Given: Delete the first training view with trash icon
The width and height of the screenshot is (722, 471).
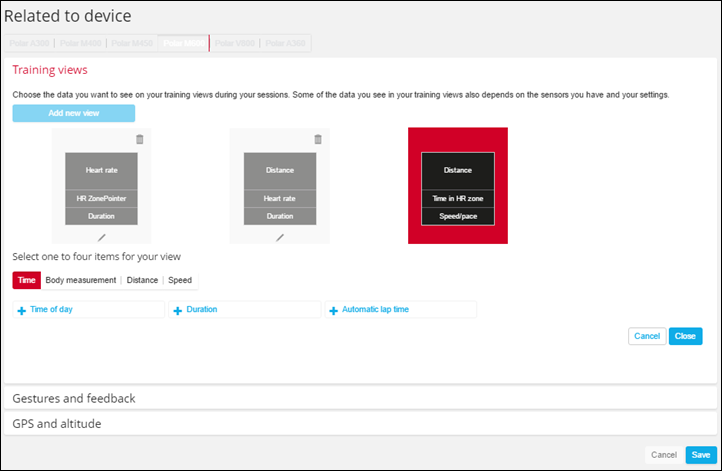Looking at the screenshot, I should coord(139,140).
